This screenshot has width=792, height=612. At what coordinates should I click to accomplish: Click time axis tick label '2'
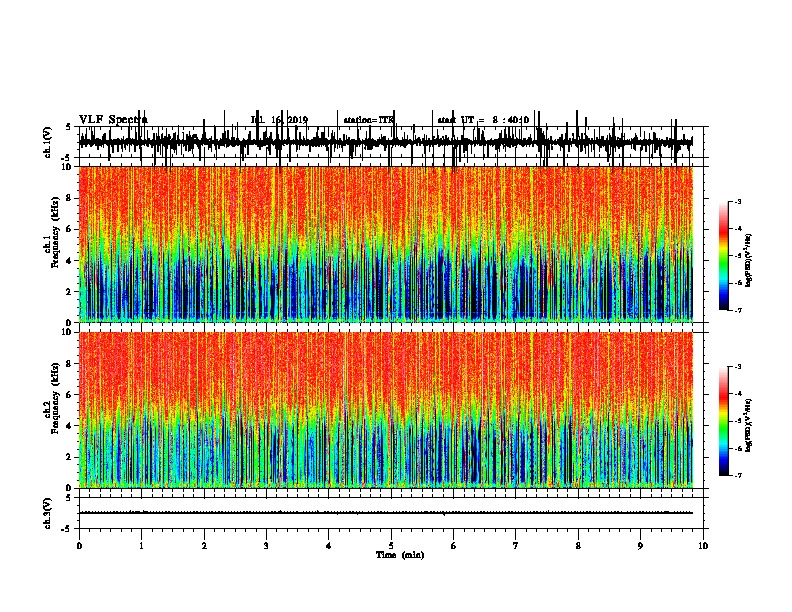[x=204, y=546]
